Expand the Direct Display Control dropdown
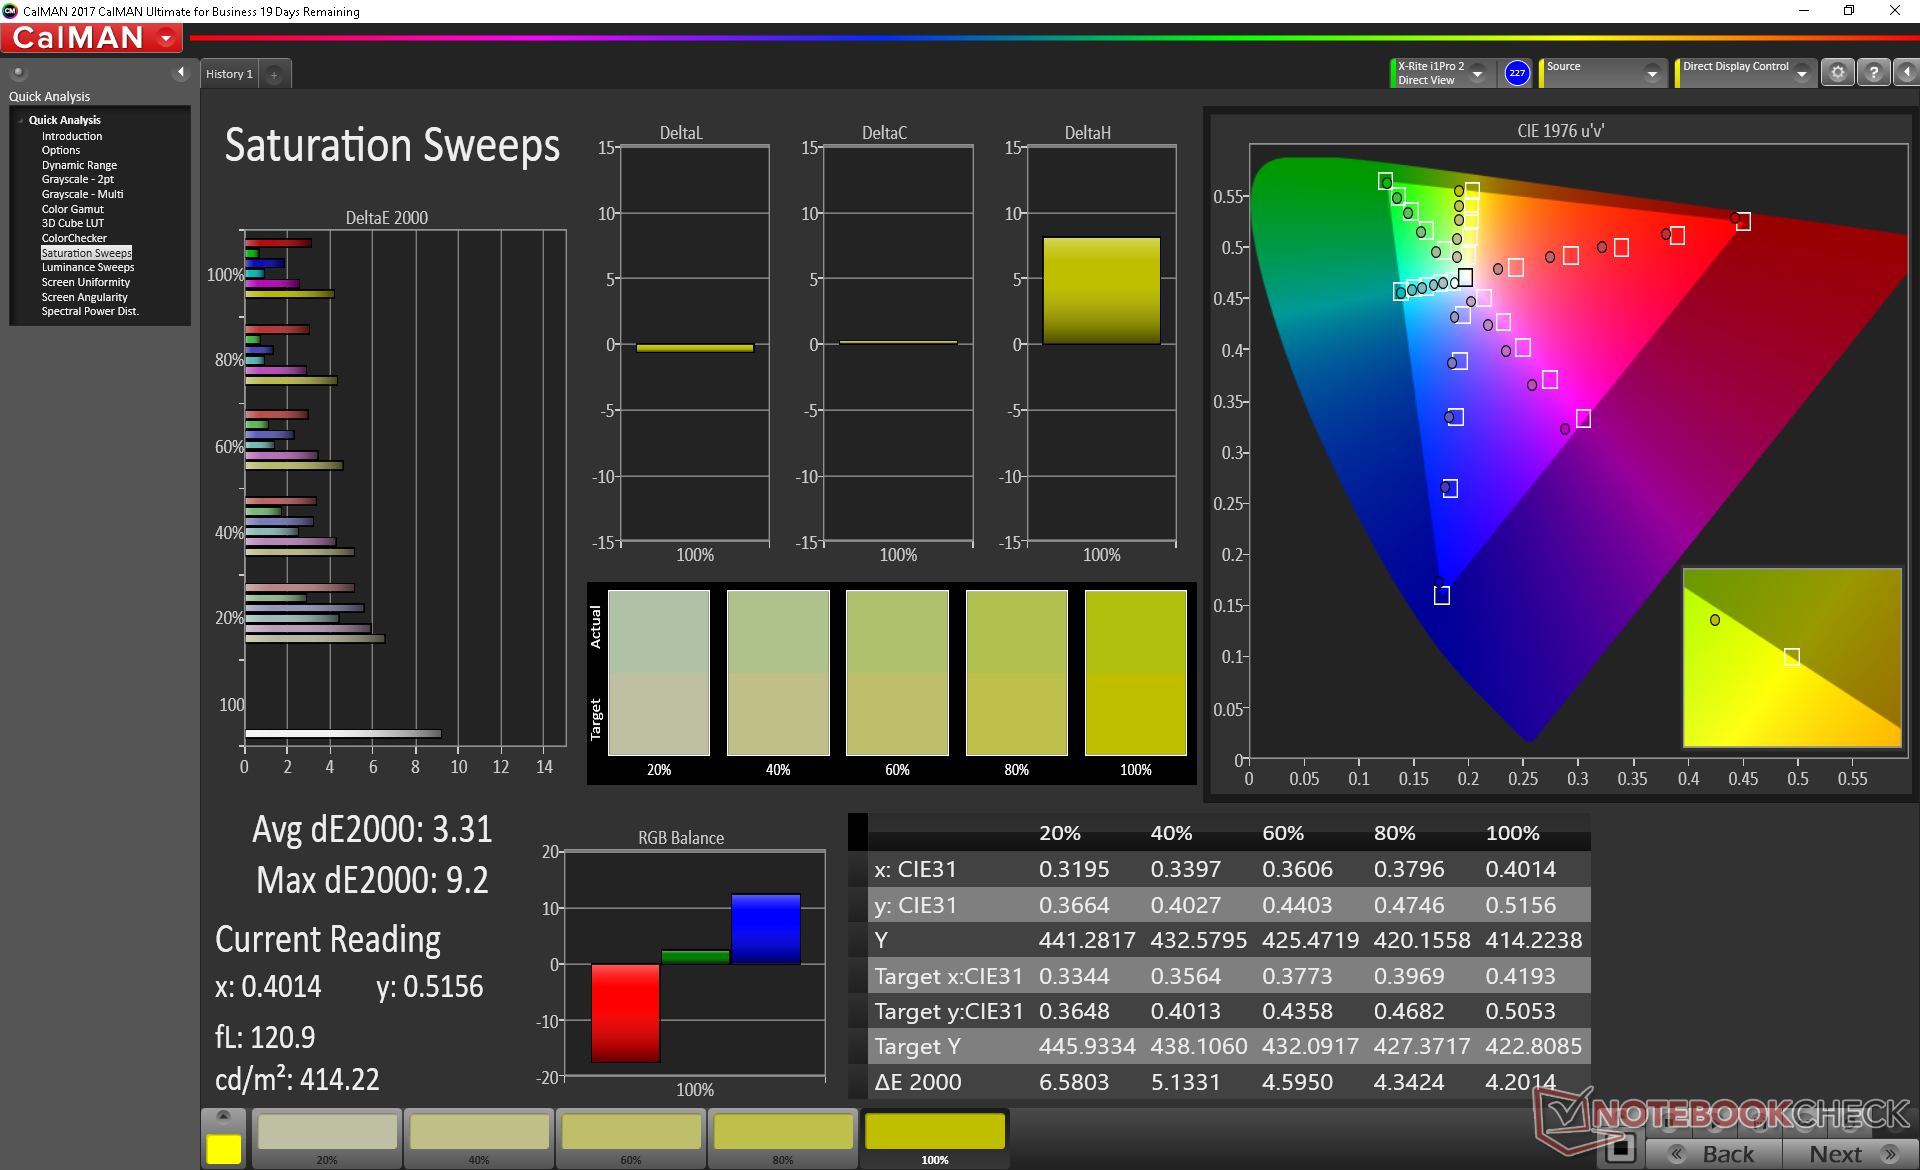The height and width of the screenshot is (1170, 1920). [x=1801, y=73]
